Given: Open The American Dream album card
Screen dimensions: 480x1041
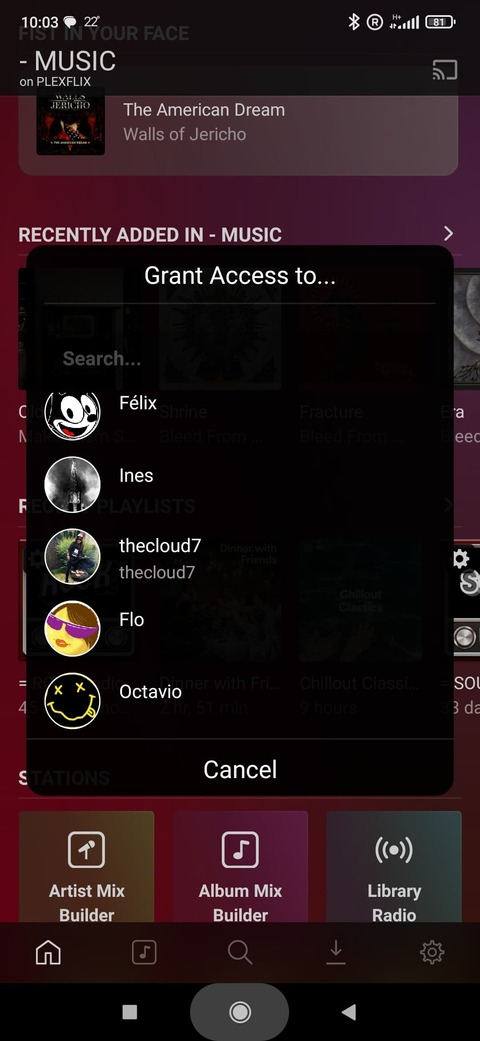Looking at the screenshot, I should click(238, 121).
